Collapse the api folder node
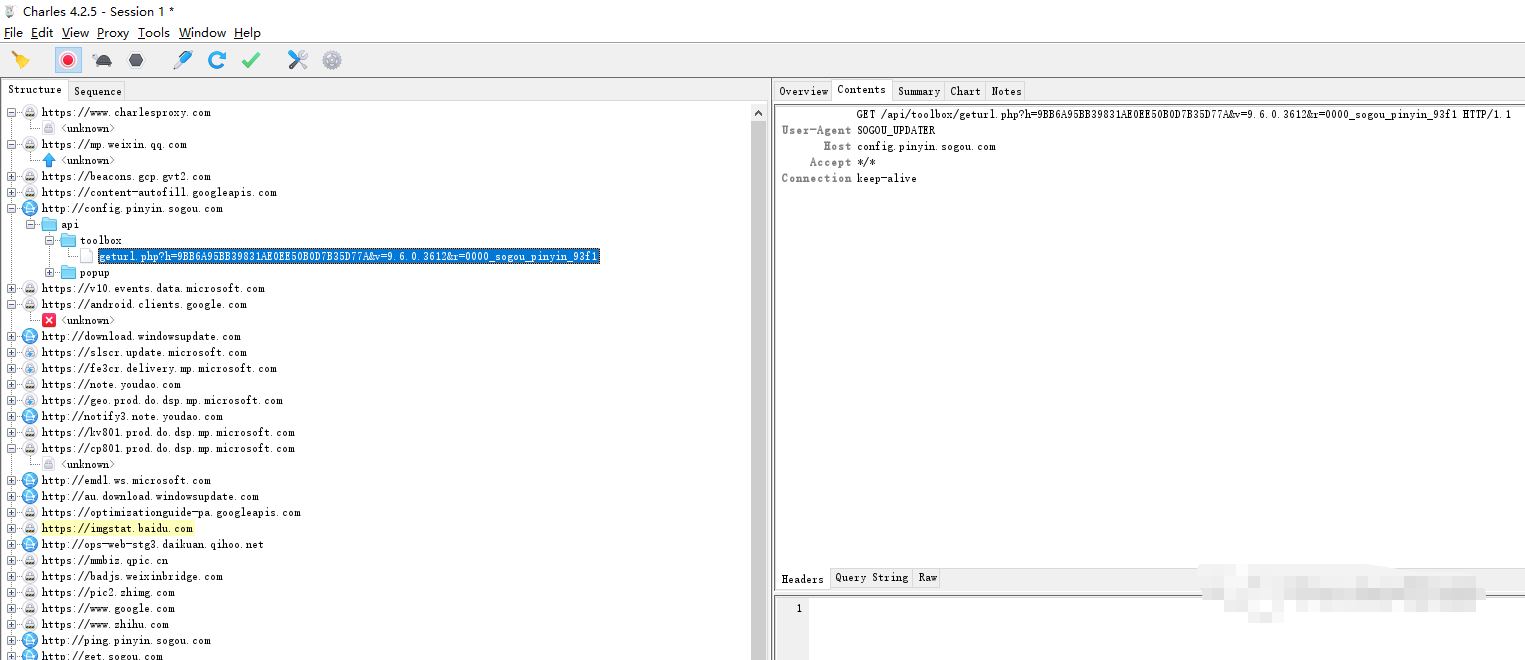 click(31, 225)
